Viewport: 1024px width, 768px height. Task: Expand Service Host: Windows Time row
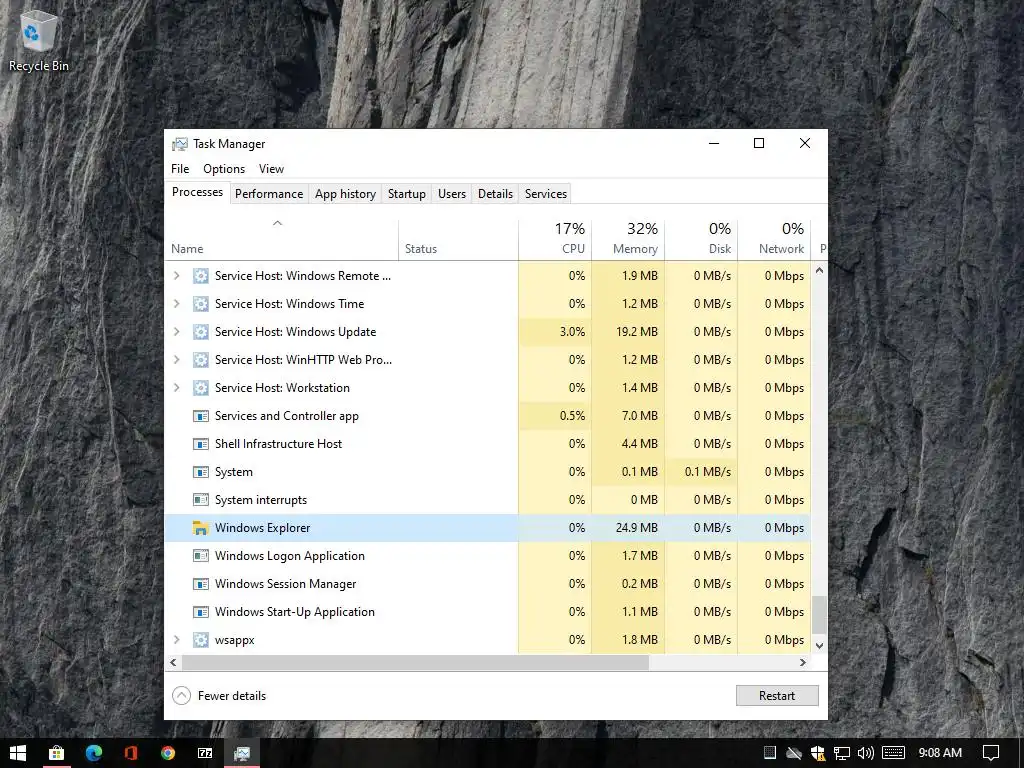(176, 304)
